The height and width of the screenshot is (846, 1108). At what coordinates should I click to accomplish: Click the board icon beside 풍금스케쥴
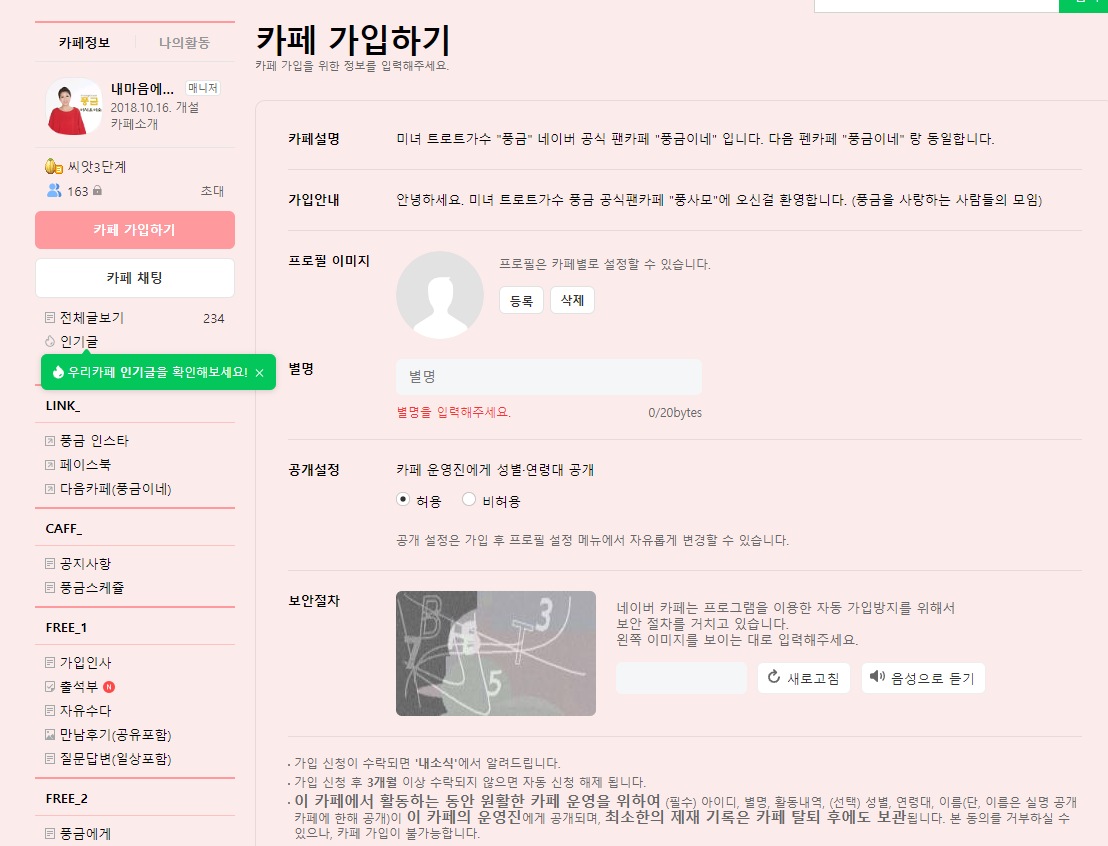pos(49,588)
